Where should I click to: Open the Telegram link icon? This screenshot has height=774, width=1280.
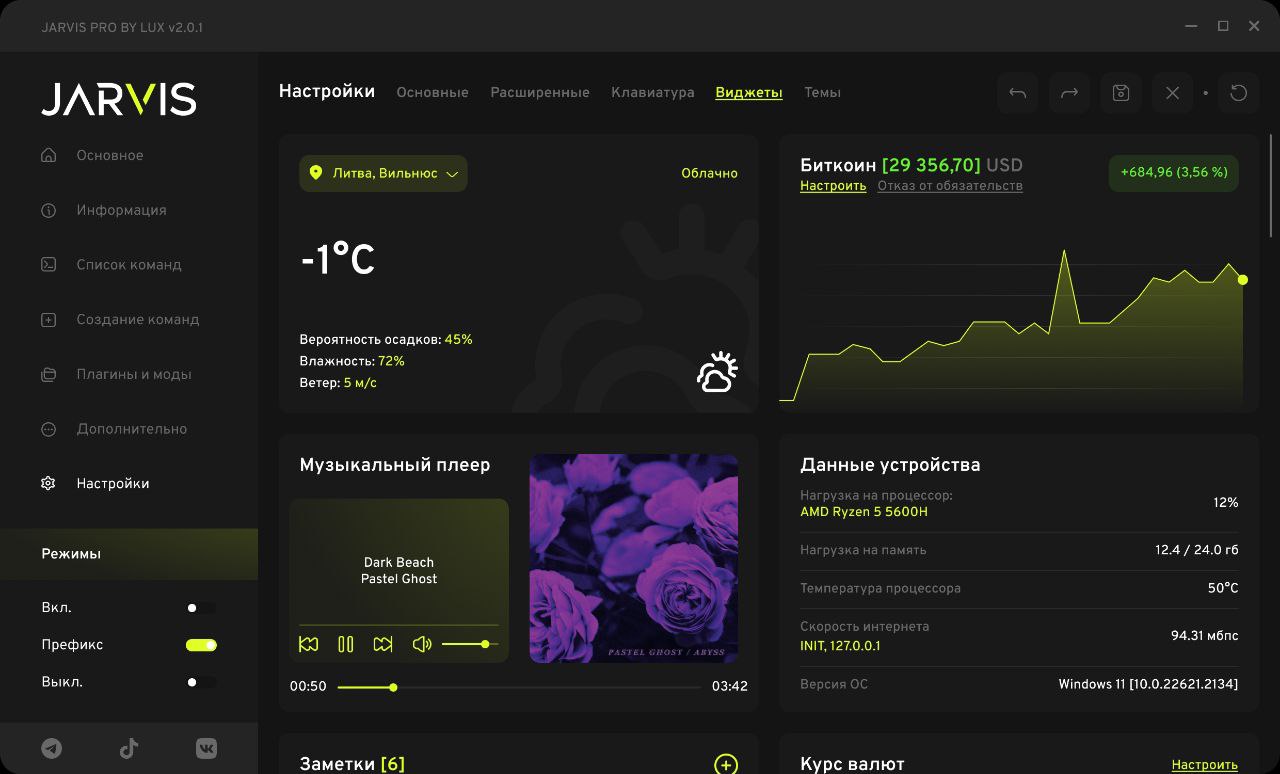coord(51,748)
